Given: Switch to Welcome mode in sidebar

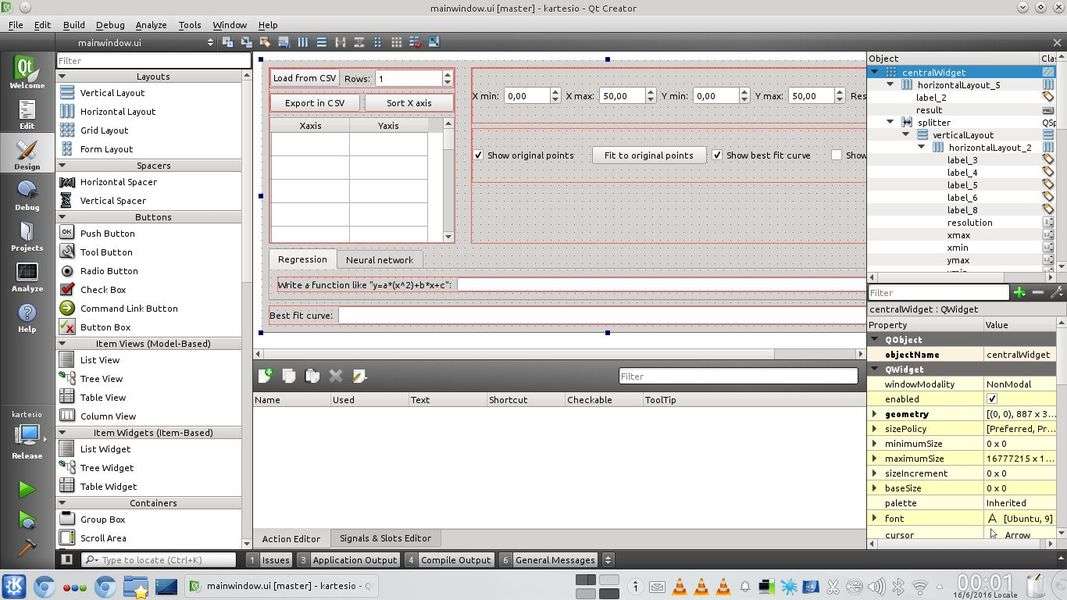Looking at the screenshot, I should tap(27, 73).
